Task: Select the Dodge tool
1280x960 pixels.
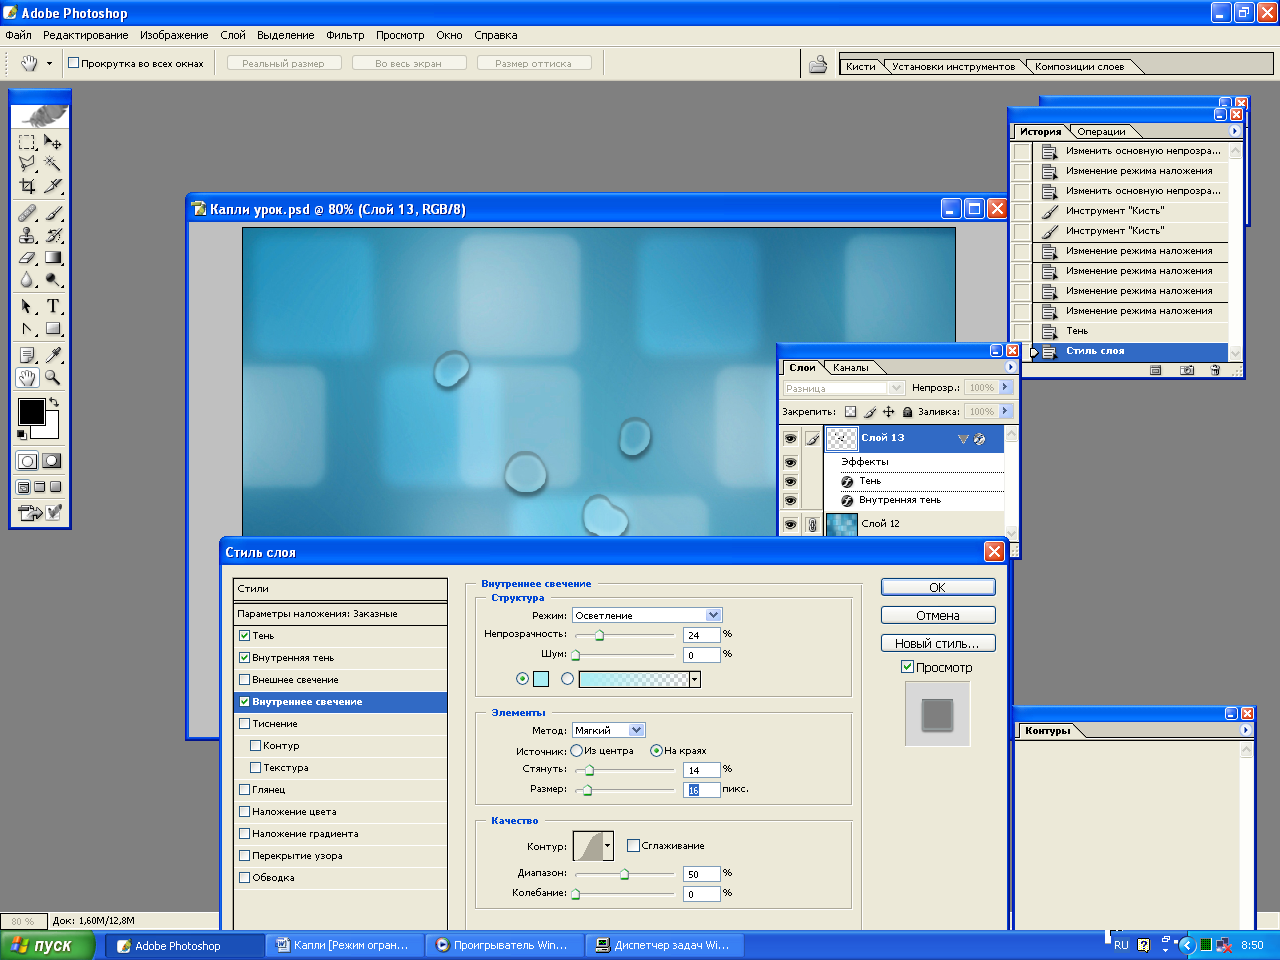Action: click(x=53, y=280)
